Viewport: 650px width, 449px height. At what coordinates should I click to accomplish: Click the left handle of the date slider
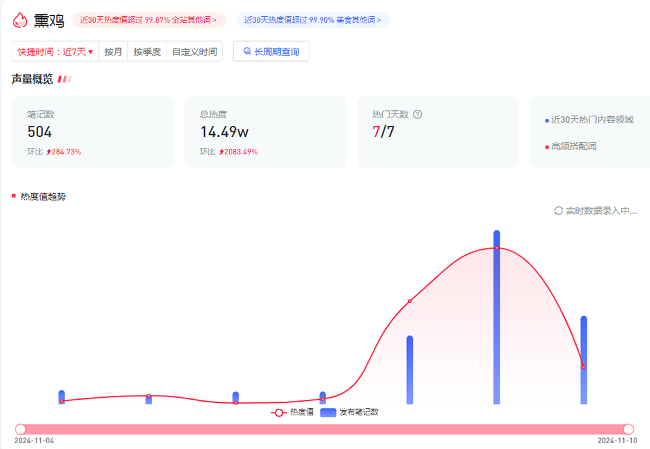point(20,429)
